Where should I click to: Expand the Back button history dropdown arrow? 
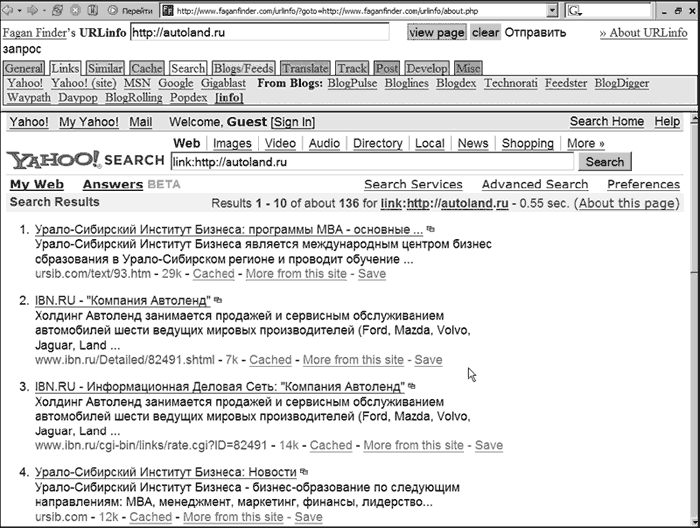coord(18,10)
